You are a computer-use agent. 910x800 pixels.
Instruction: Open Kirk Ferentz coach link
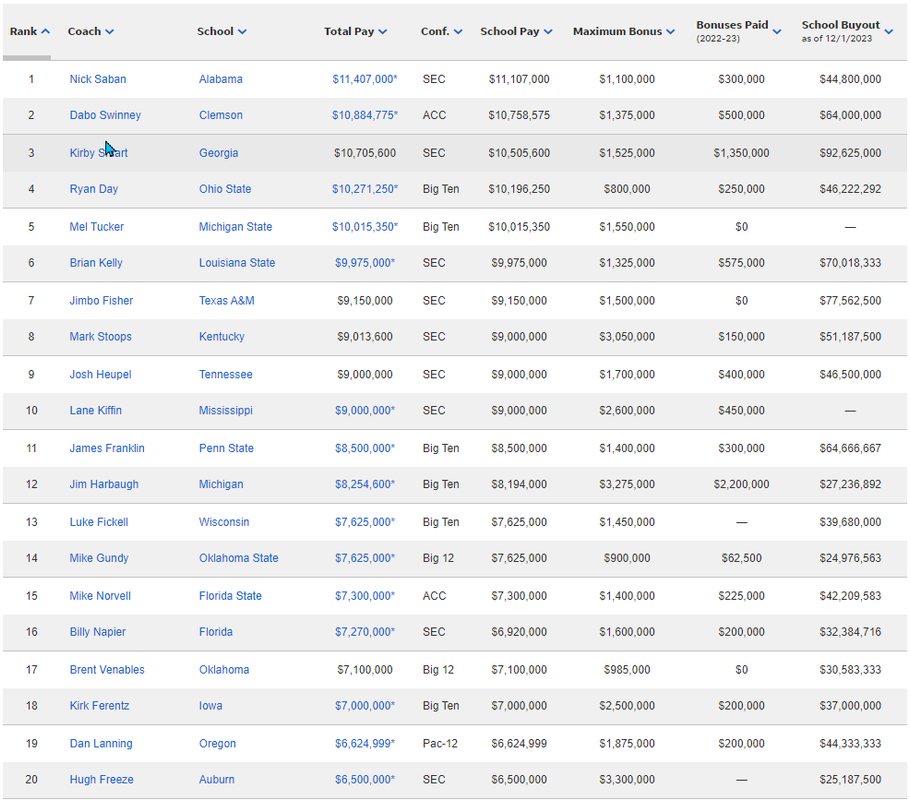point(99,705)
